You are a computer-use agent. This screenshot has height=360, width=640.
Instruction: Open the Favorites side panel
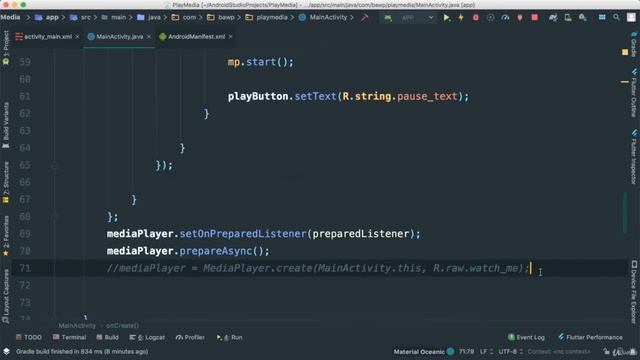click(6, 236)
